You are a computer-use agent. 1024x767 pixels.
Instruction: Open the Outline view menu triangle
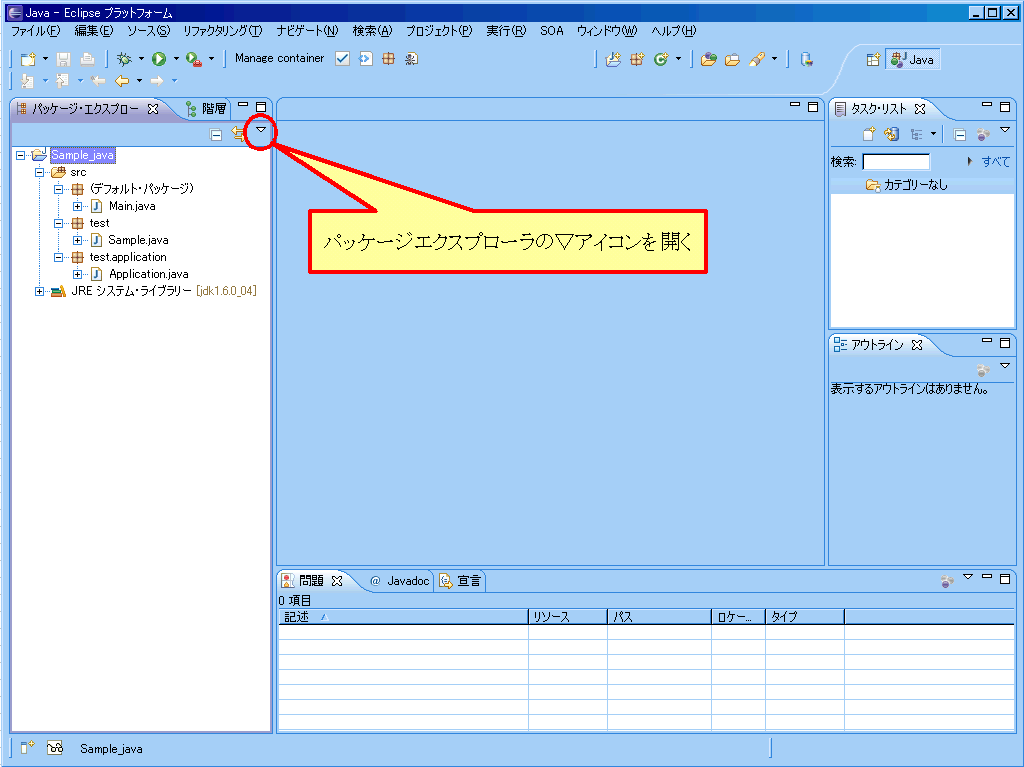(1005, 366)
